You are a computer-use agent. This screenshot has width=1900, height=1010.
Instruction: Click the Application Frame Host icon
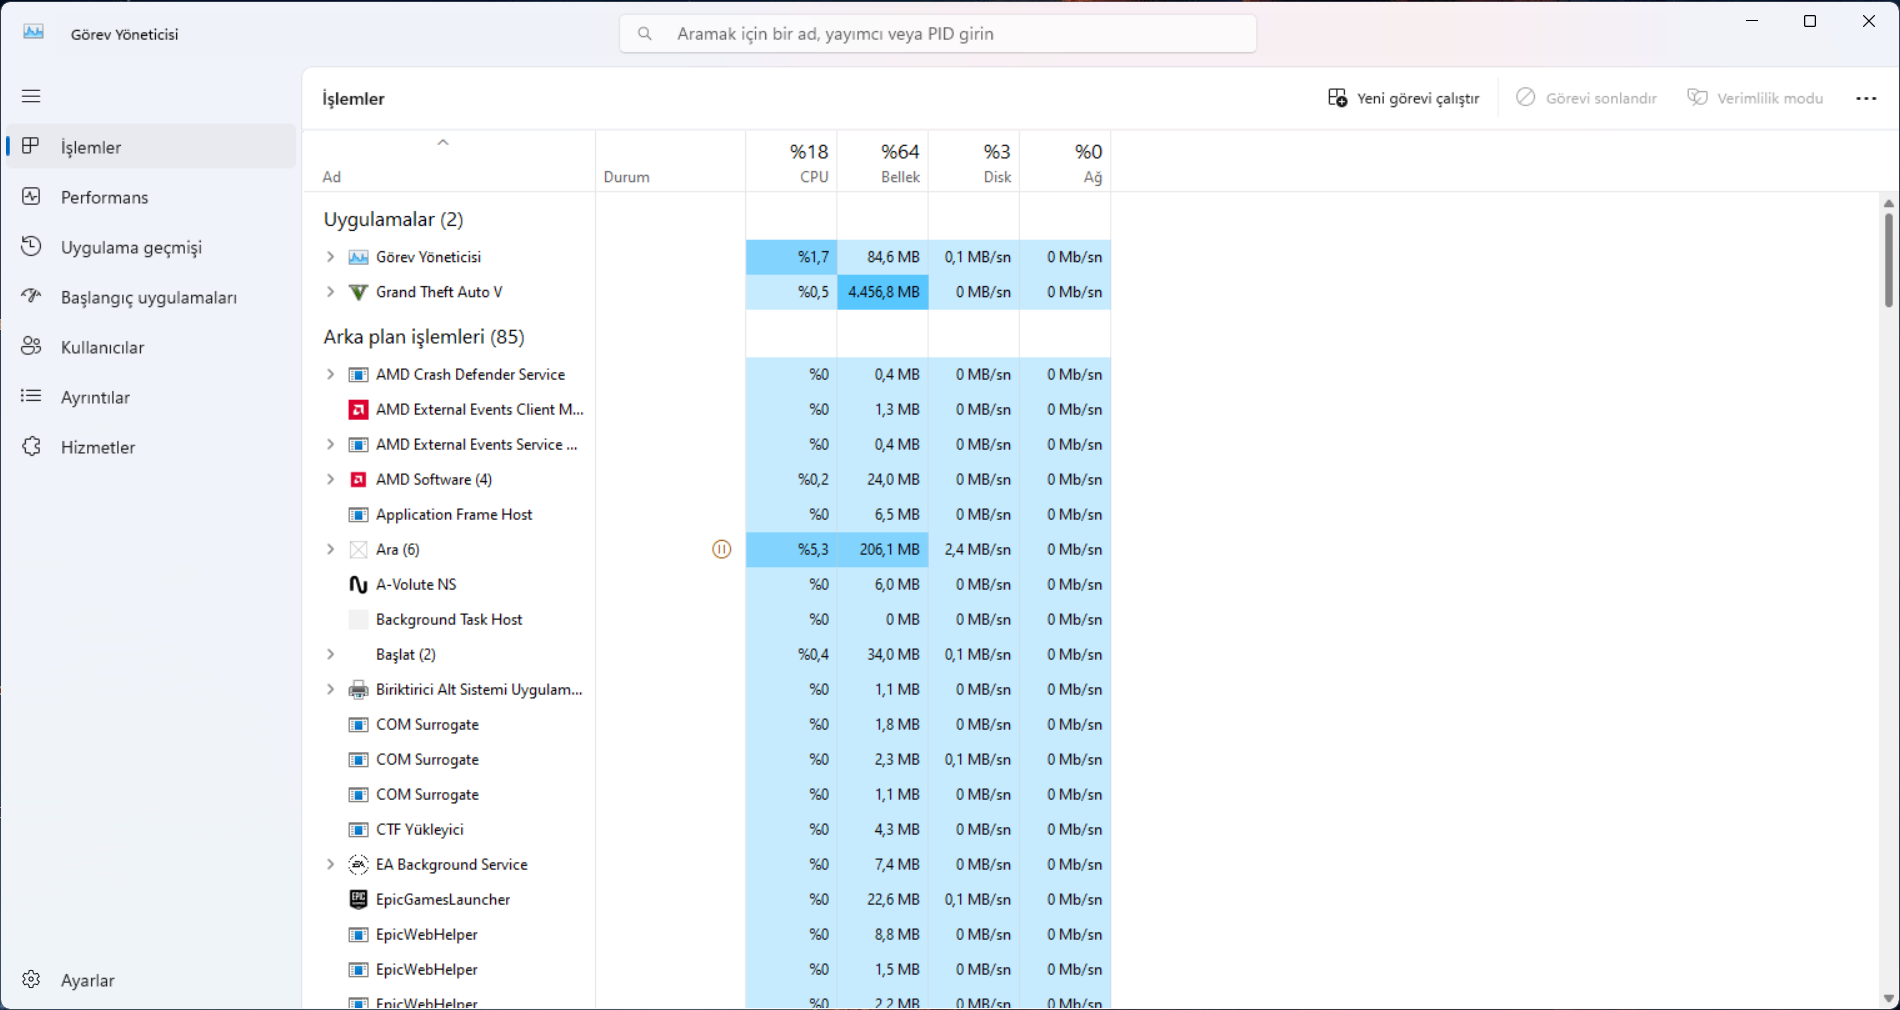[358, 514]
